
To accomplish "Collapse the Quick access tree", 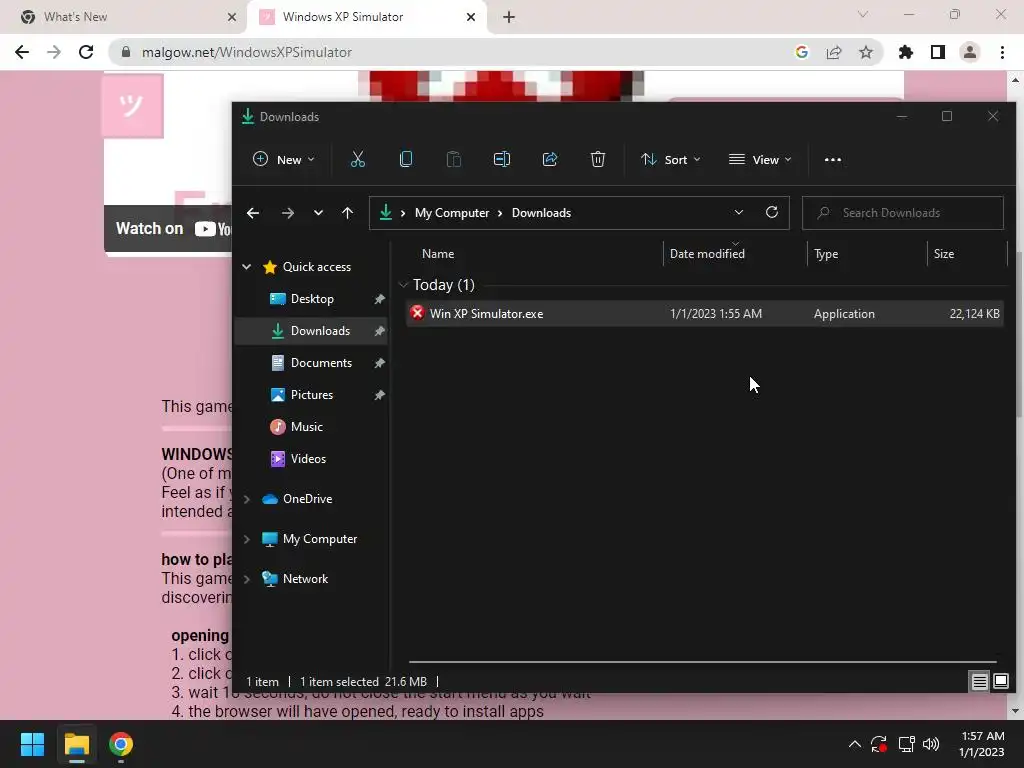I will tap(247, 266).
